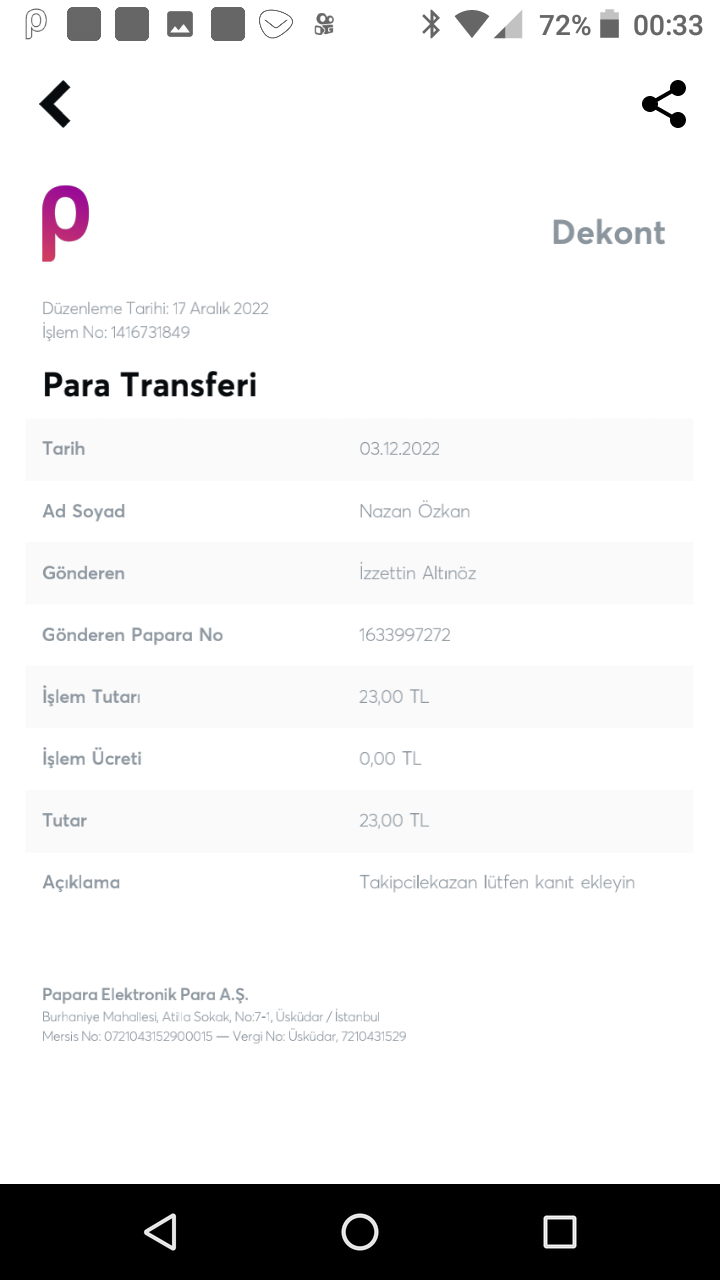Screen dimensions: 720x1280
Task: Tap the mail envelope notification icon
Action: 276,24
